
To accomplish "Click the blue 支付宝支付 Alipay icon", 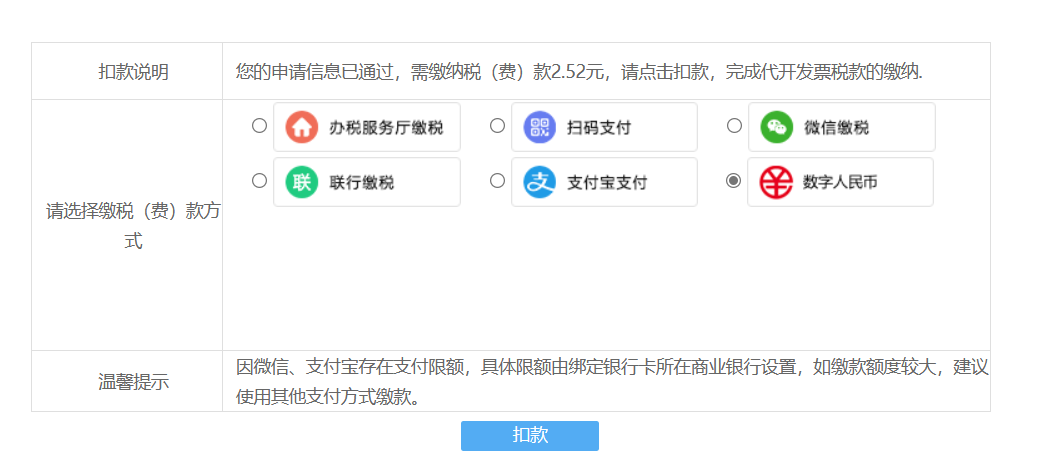I will 540,182.
